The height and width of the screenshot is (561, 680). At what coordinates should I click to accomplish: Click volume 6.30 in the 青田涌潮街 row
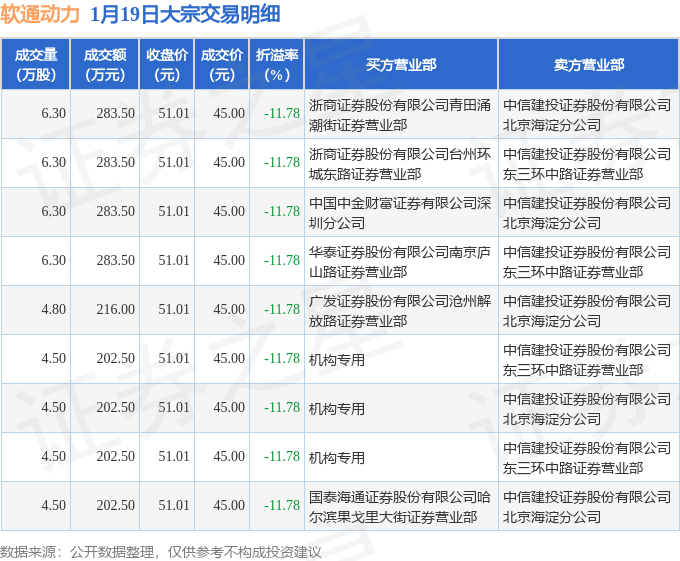click(x=54, y=114)
